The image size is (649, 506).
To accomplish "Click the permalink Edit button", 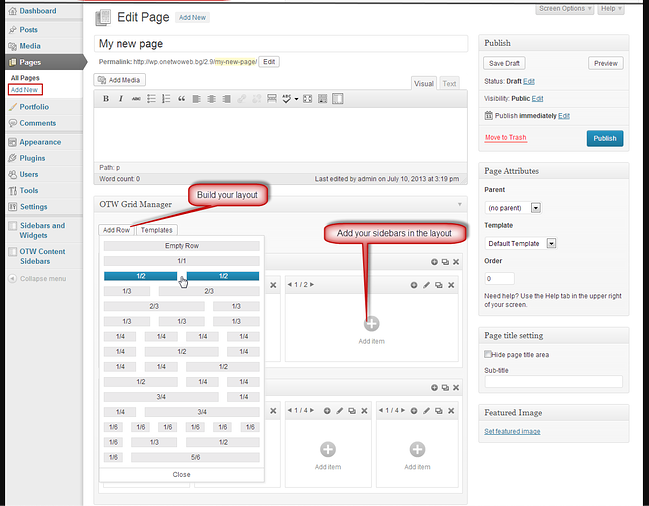I will [x=269, y=62].
